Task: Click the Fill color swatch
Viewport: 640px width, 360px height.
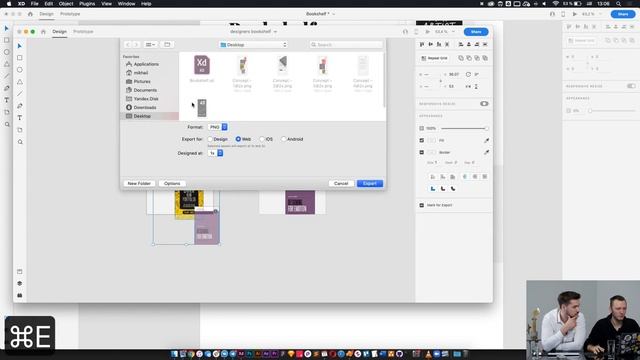Action: pyautogui.click(x=431, y=140)
